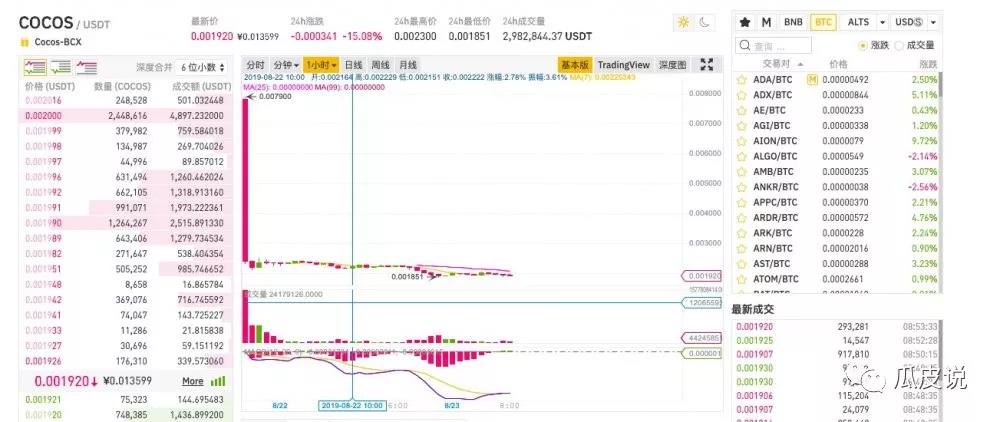
Task: Favorite the AION/BTC pair star
Action: pyautogui.click(x=742, y=142)
